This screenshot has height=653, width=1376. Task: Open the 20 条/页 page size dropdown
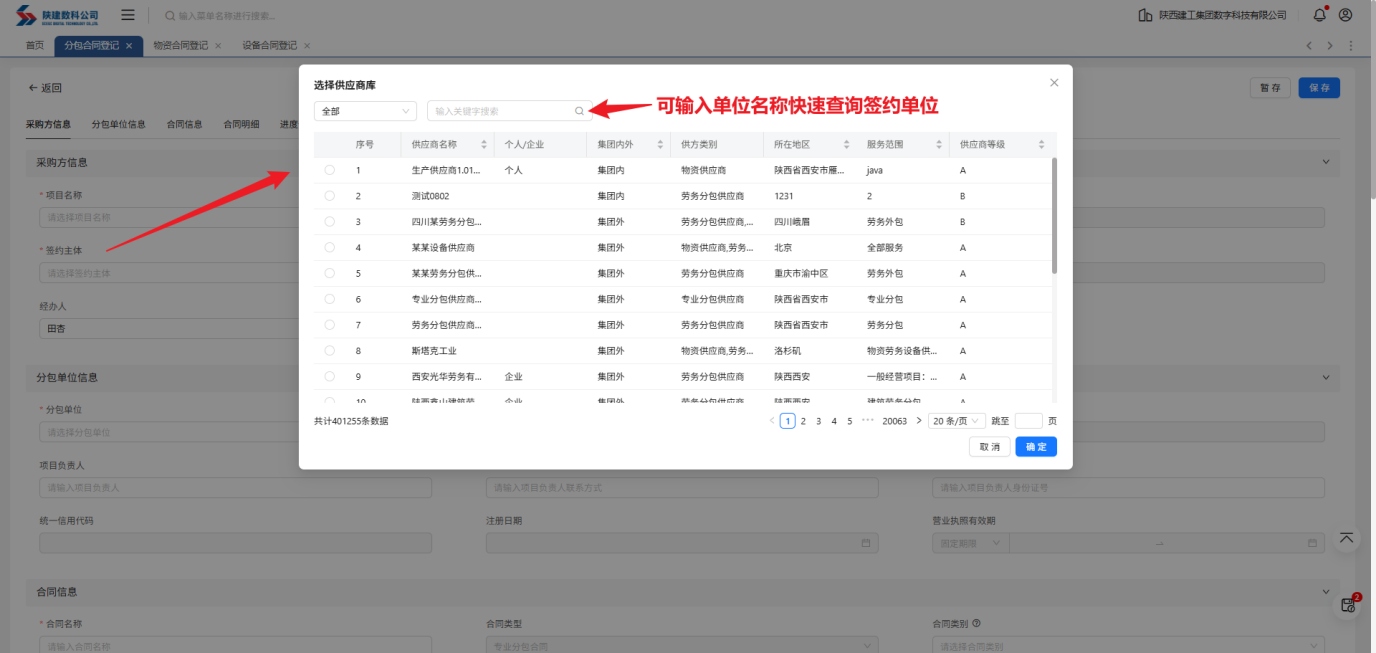(956, 421)
